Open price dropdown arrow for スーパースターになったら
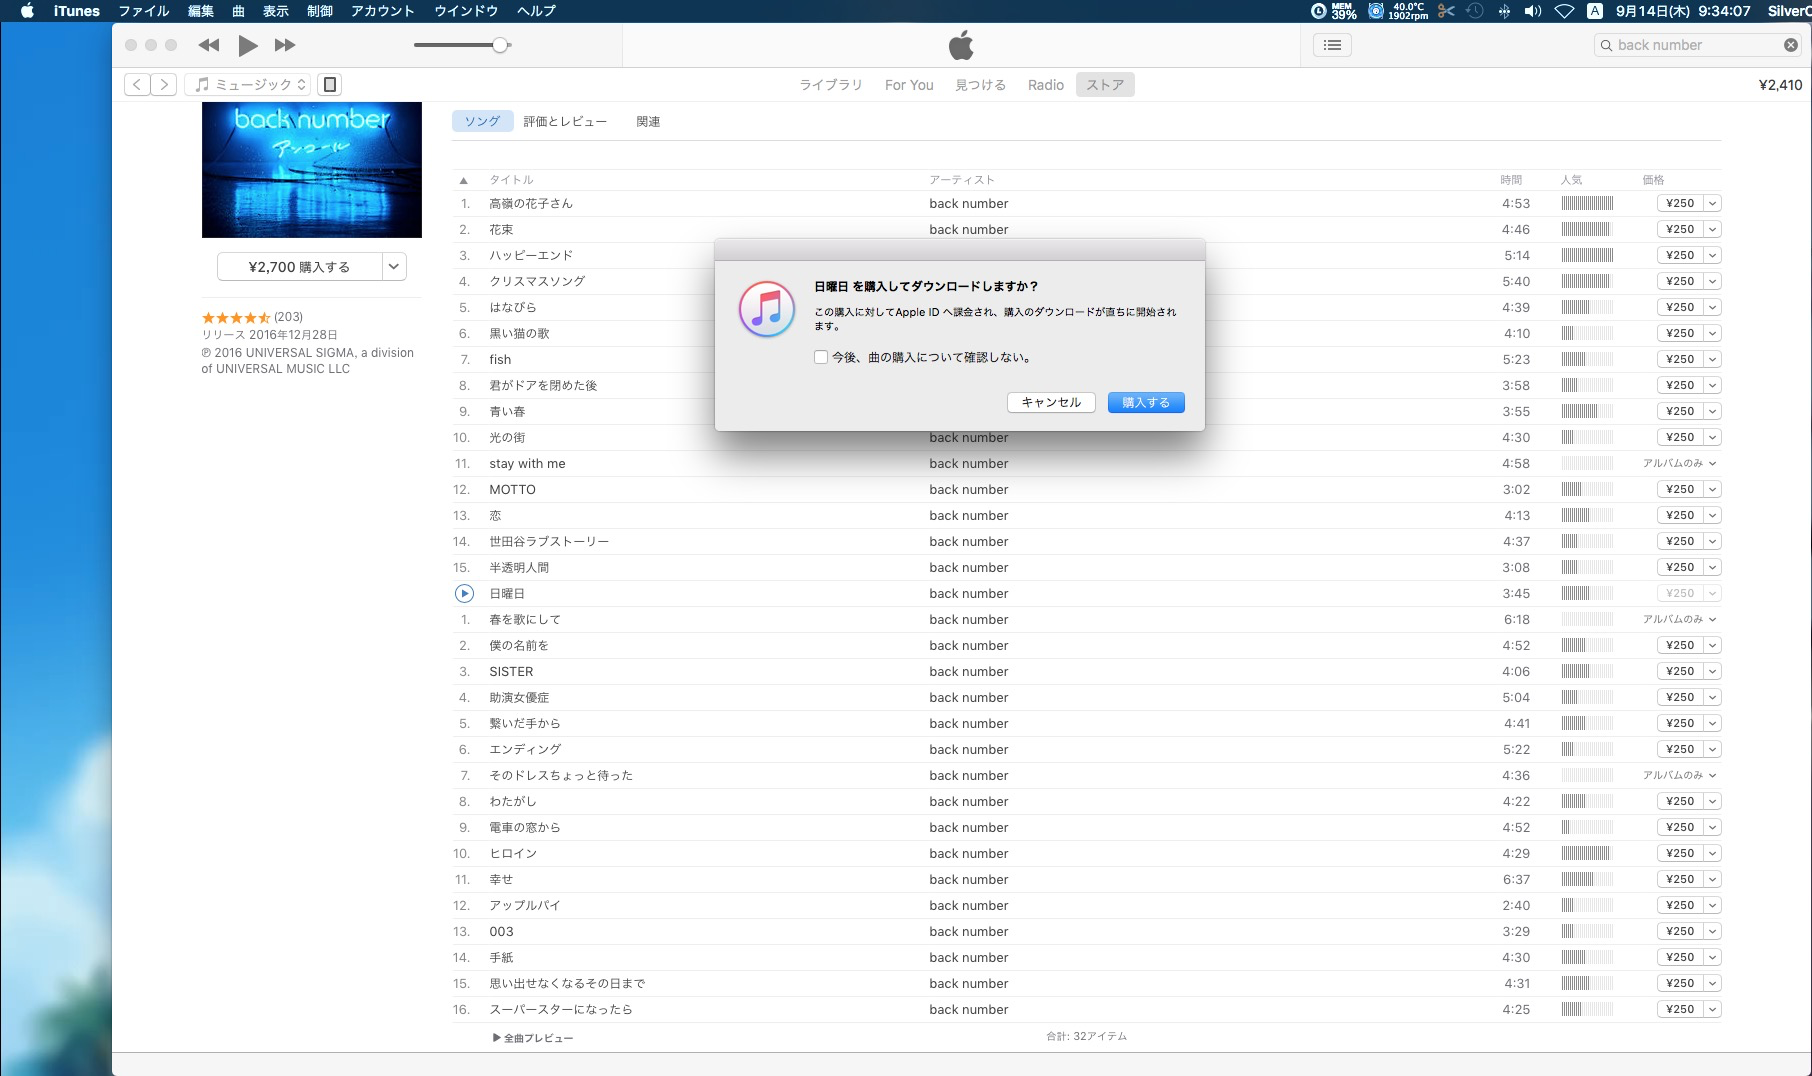 point(1713,1010)
